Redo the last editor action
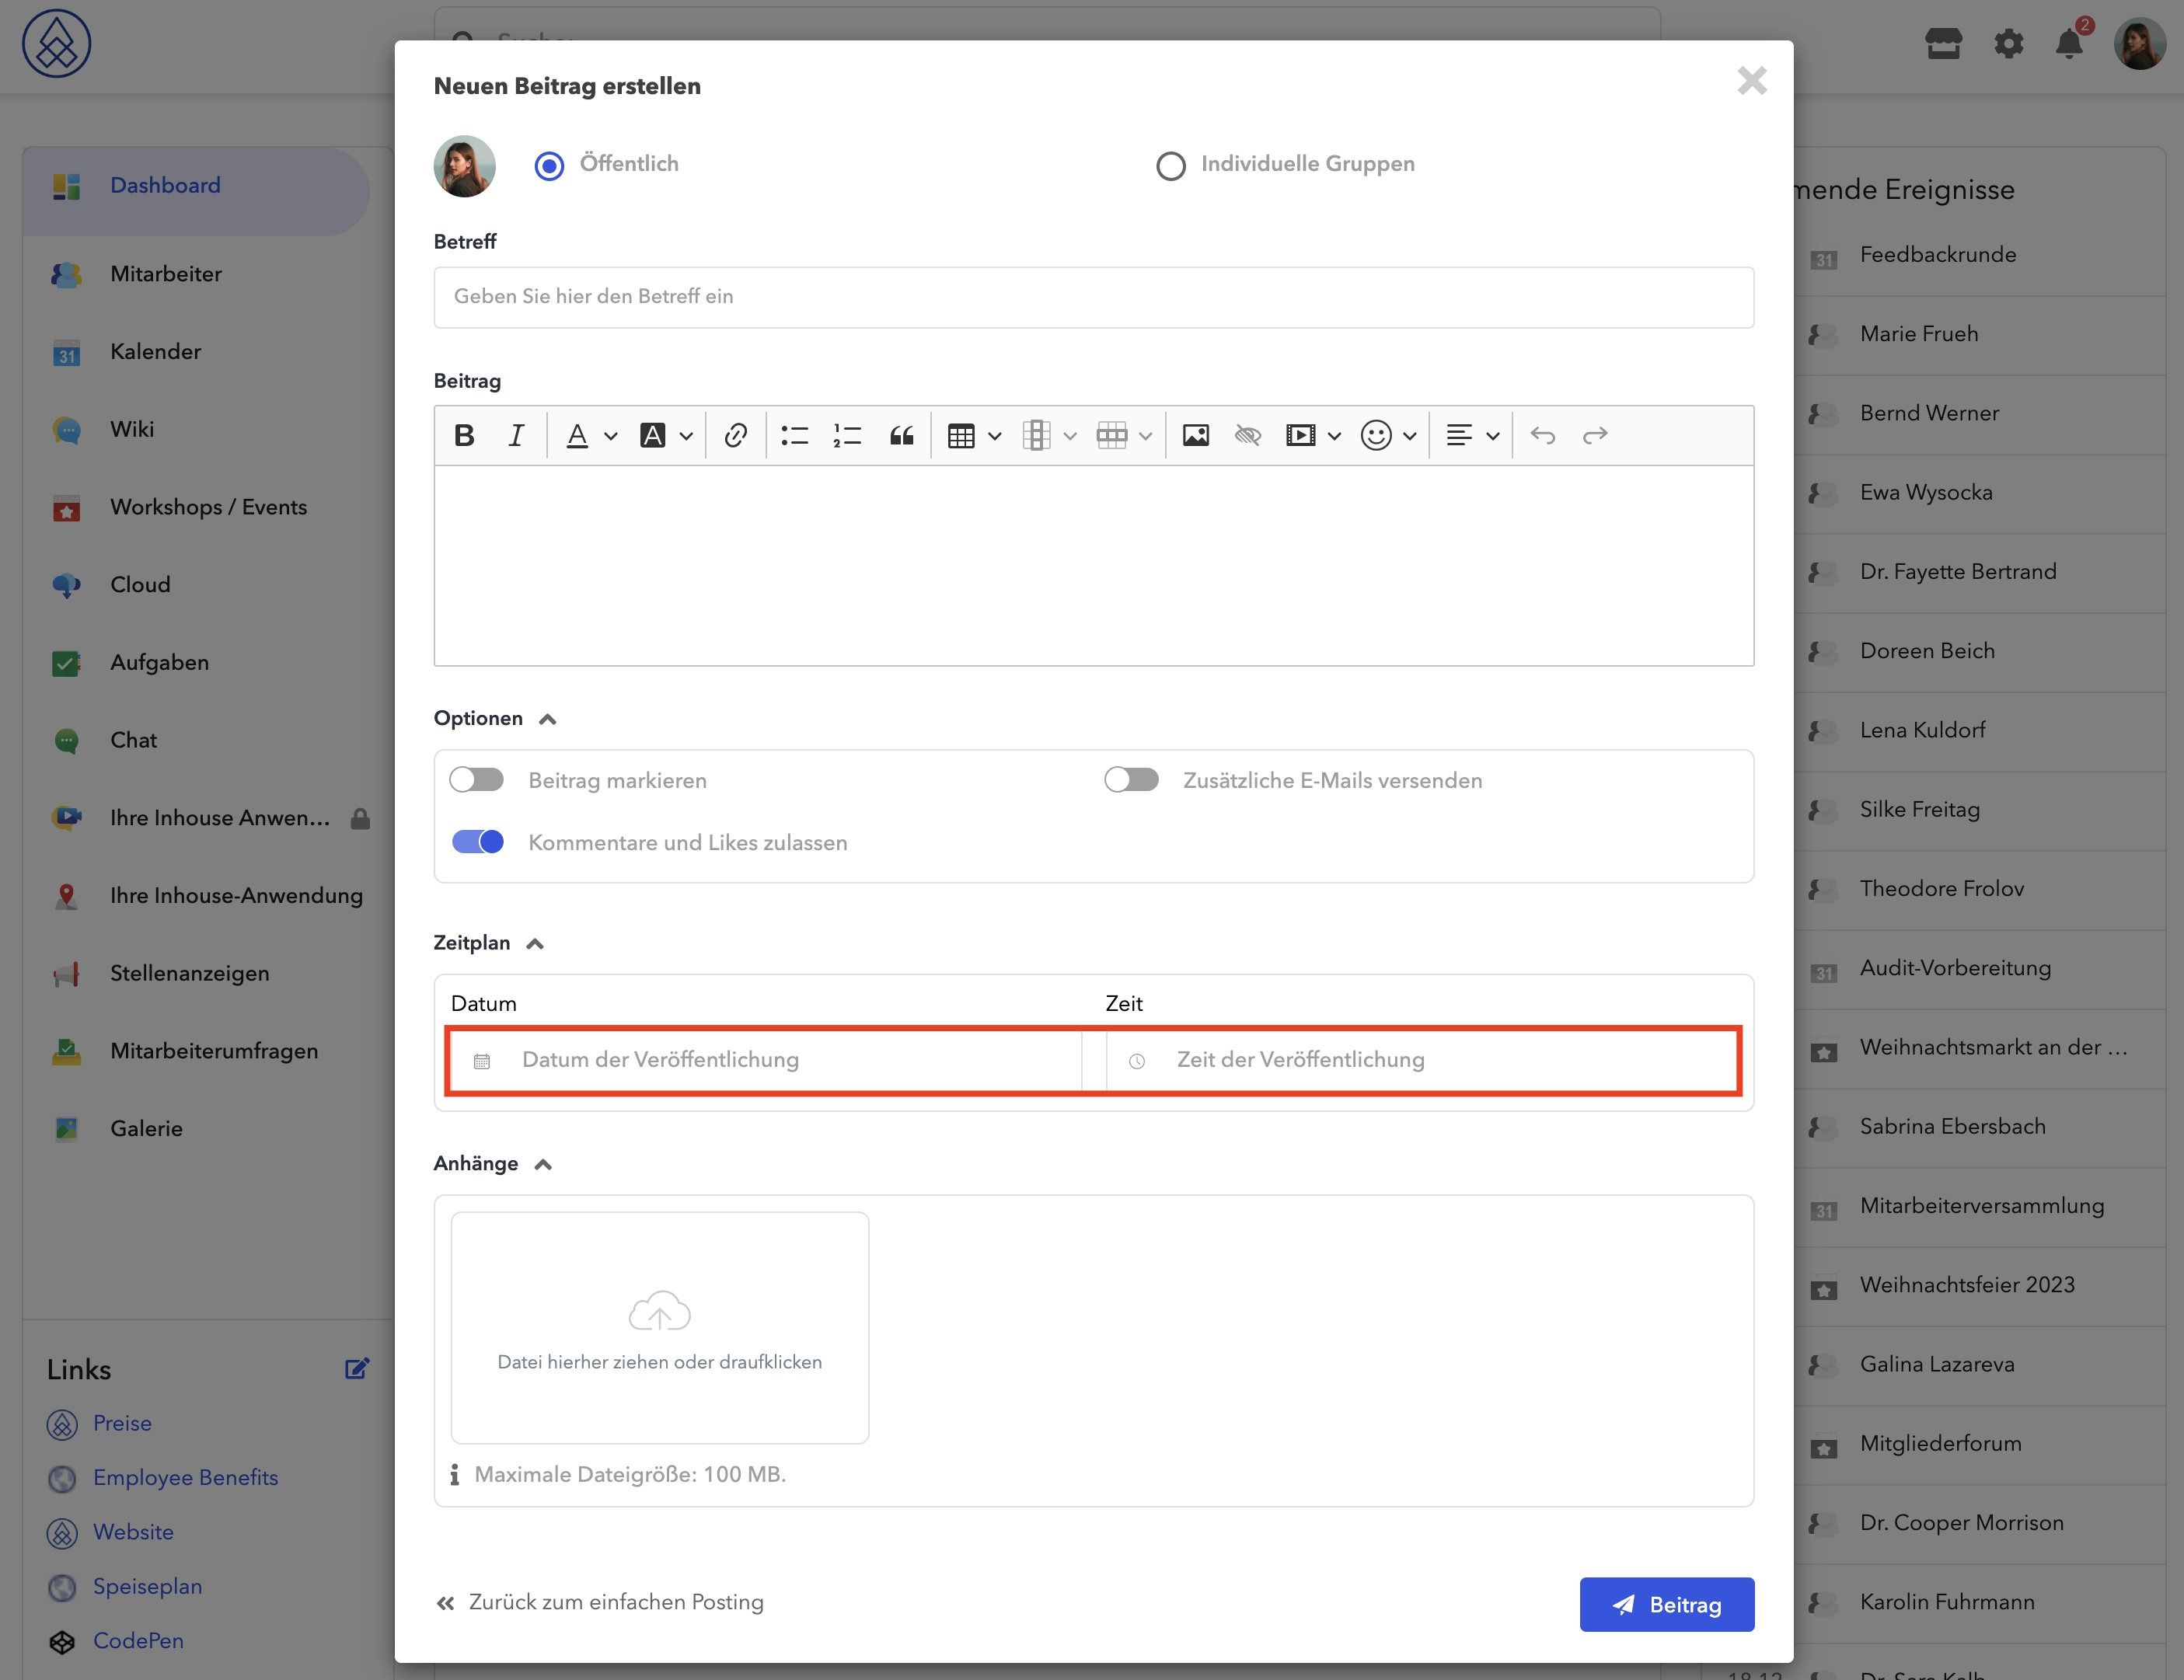Image resolution: width=2184 pixels, height=1680 pixels. [x=1595, y=435]
